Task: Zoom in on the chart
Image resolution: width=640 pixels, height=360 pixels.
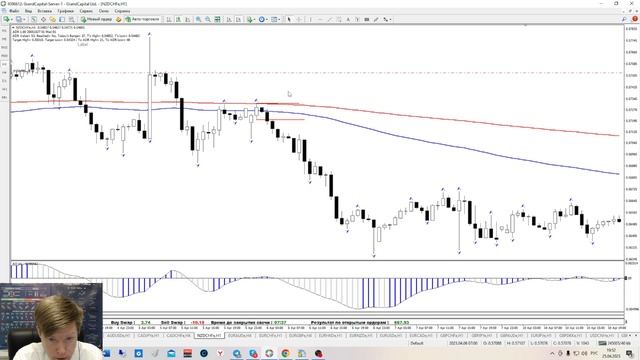Action: pyautogui.click(x=198, y=19)
